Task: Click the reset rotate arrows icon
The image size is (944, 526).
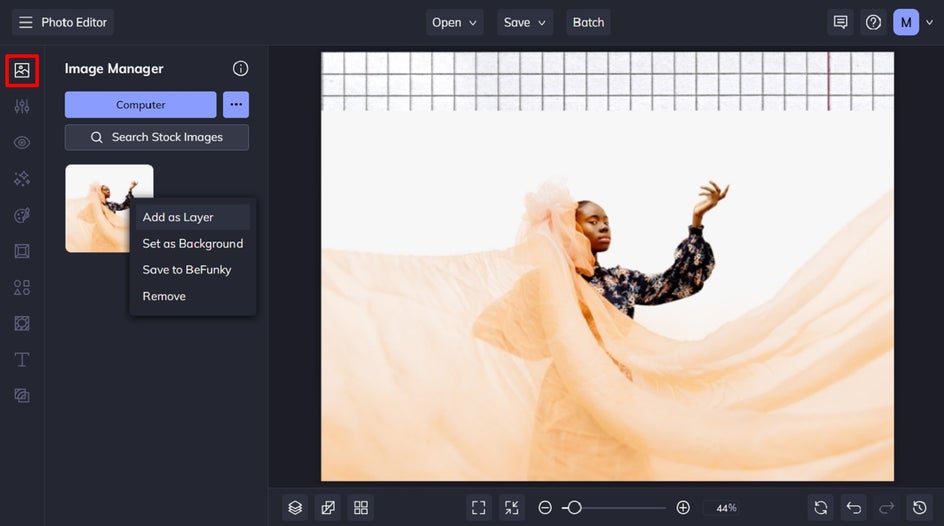Action: tap(821, 507)
